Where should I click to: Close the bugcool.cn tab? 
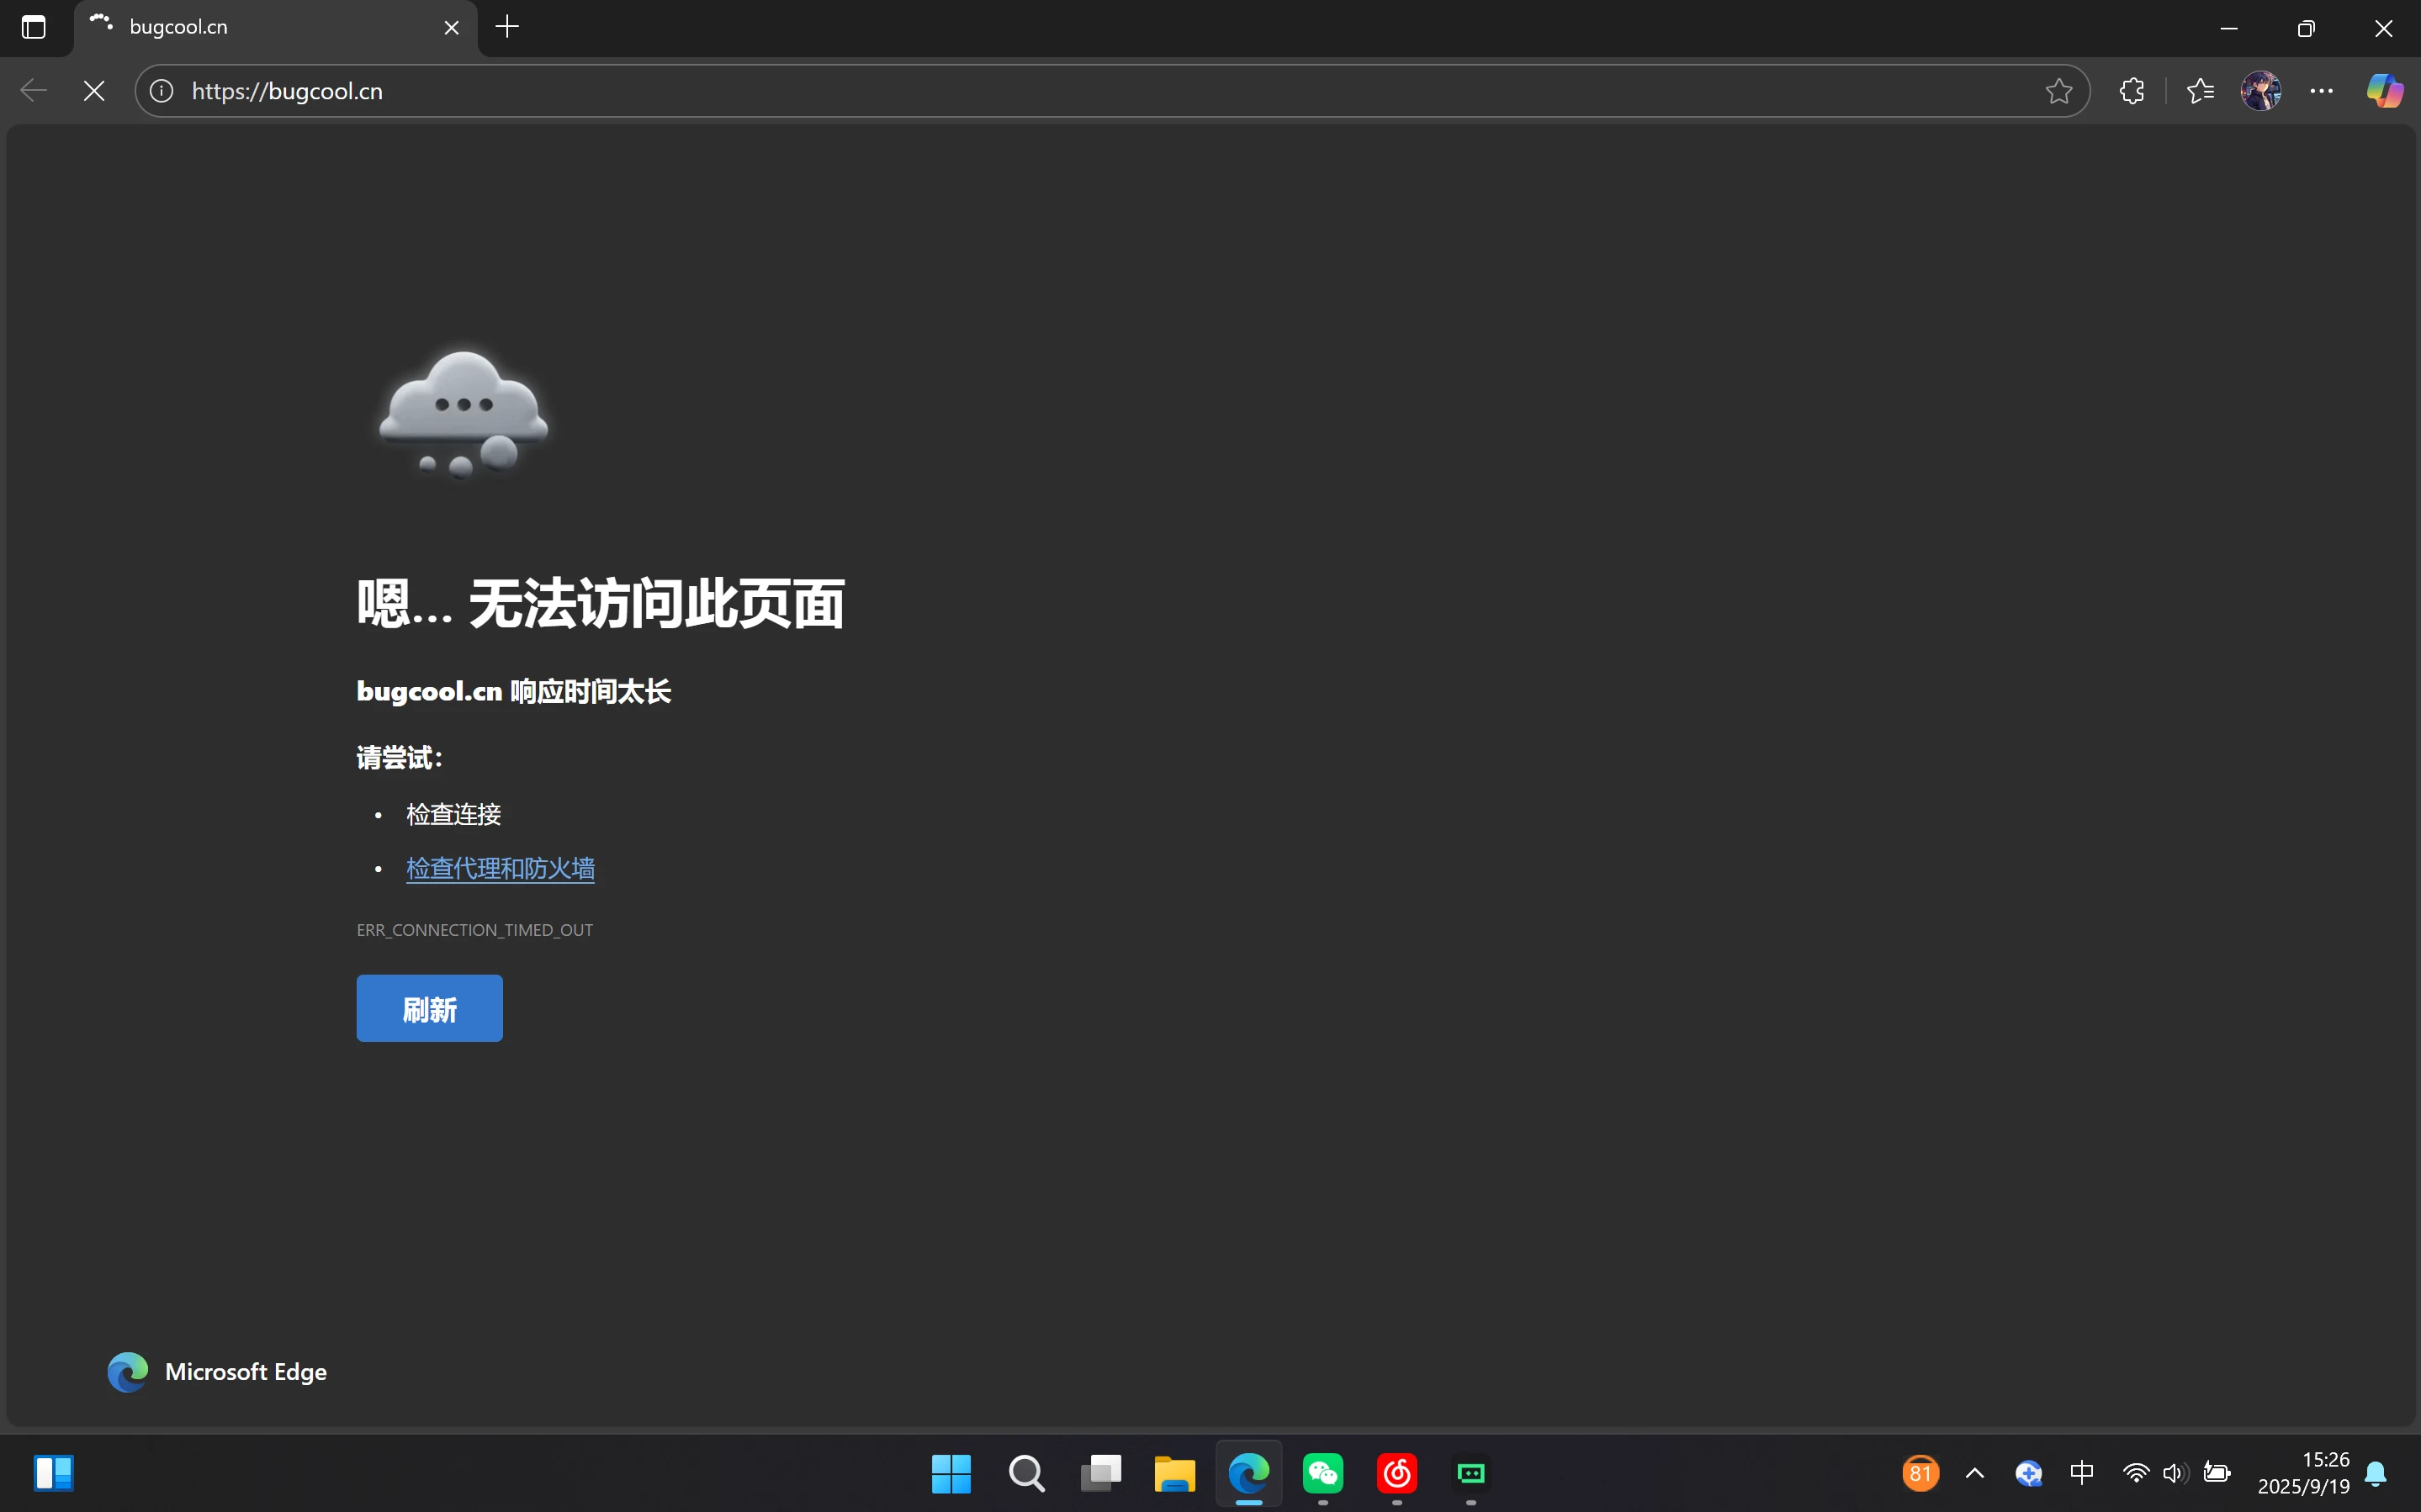[x=451, y=28]
